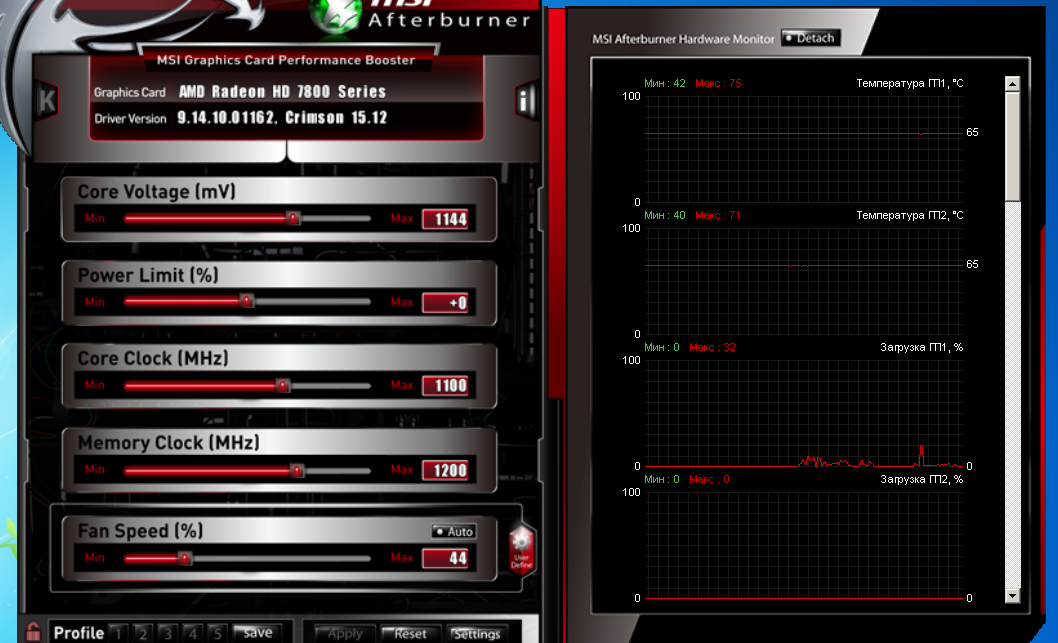Select profile slot 4

coord(193,634)
